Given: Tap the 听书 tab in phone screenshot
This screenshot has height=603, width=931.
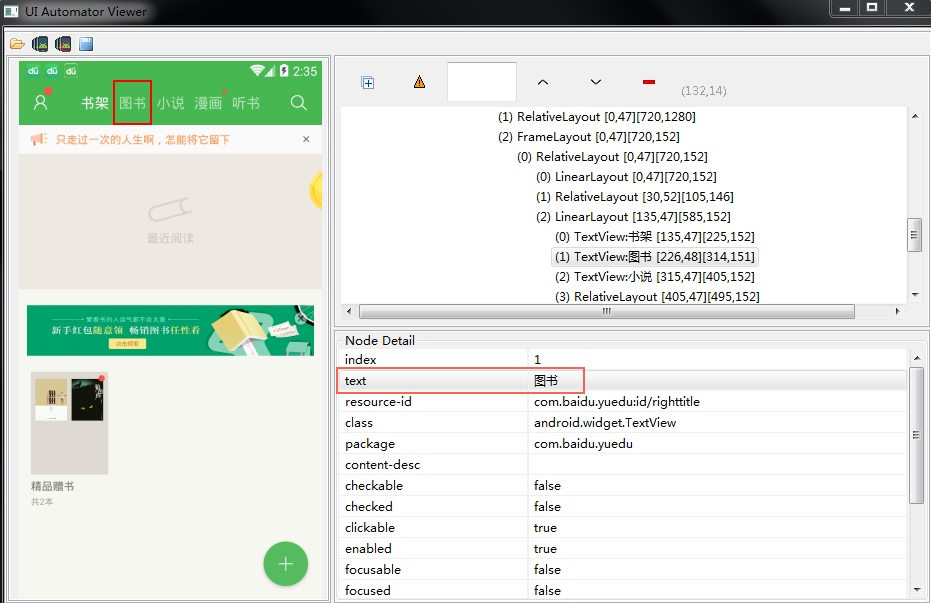Looking at the screenshot, I should (x=246, y=103).
